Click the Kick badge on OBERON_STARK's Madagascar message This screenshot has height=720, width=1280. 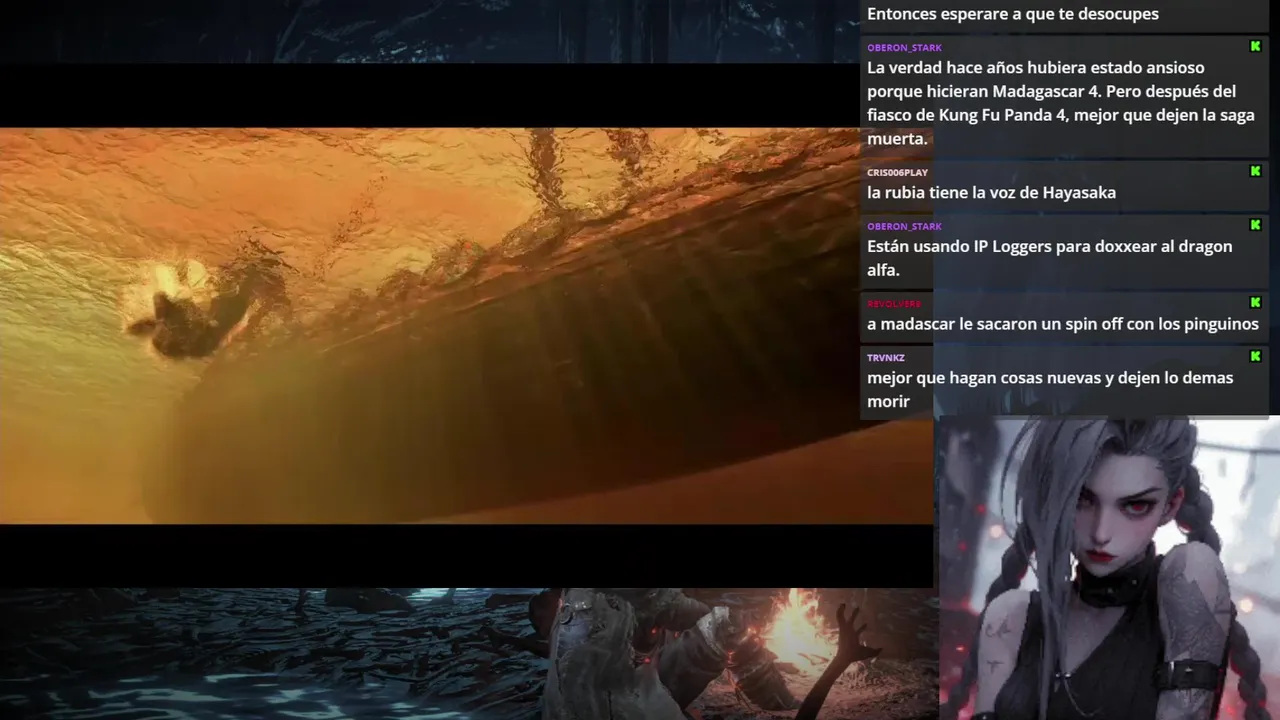[x=1255, y=46]
